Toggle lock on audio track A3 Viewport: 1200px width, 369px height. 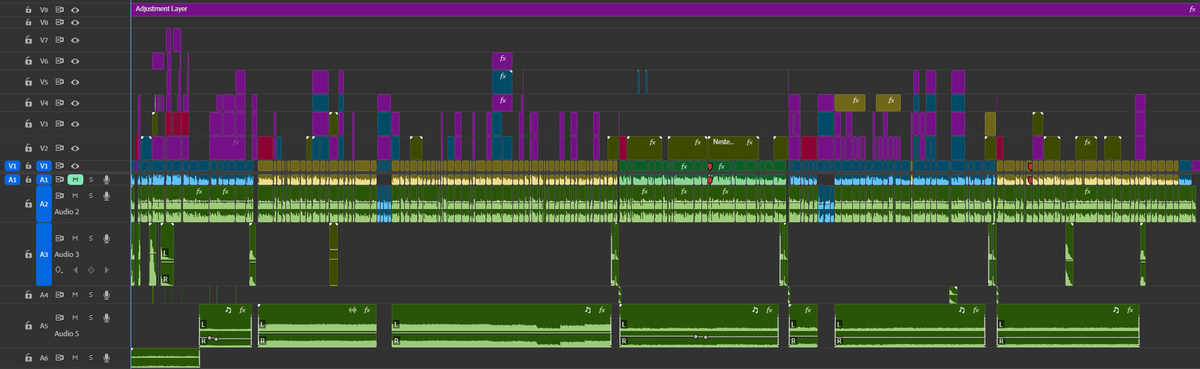tap(28, 254)
